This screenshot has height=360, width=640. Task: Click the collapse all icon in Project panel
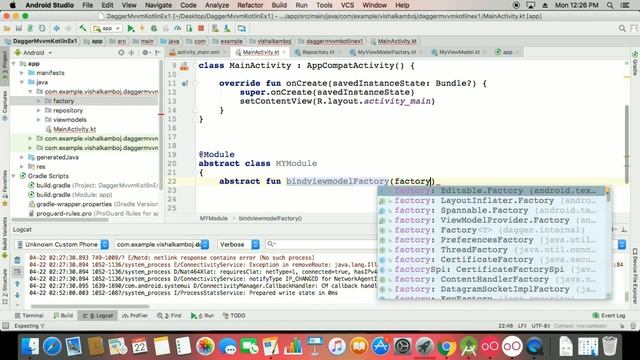coord(131,53)
